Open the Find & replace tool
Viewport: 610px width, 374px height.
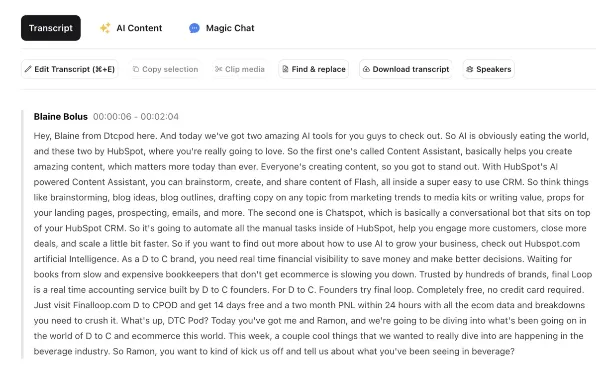click(314, 69)
